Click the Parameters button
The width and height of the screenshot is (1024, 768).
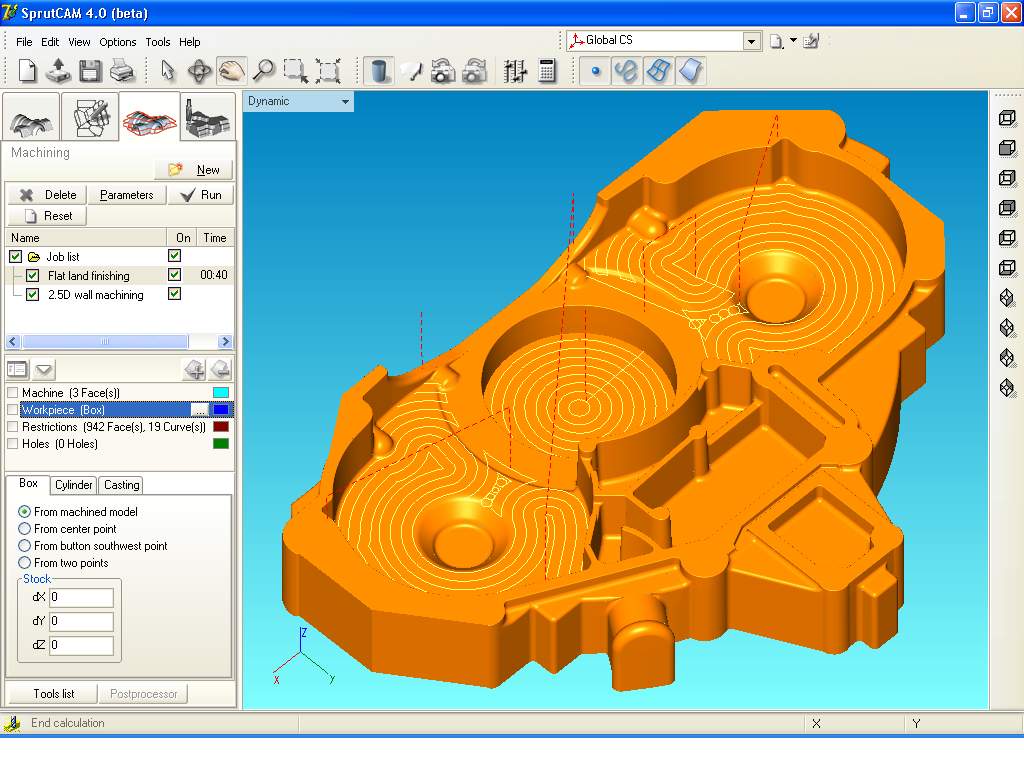click(x=126, y=195)
